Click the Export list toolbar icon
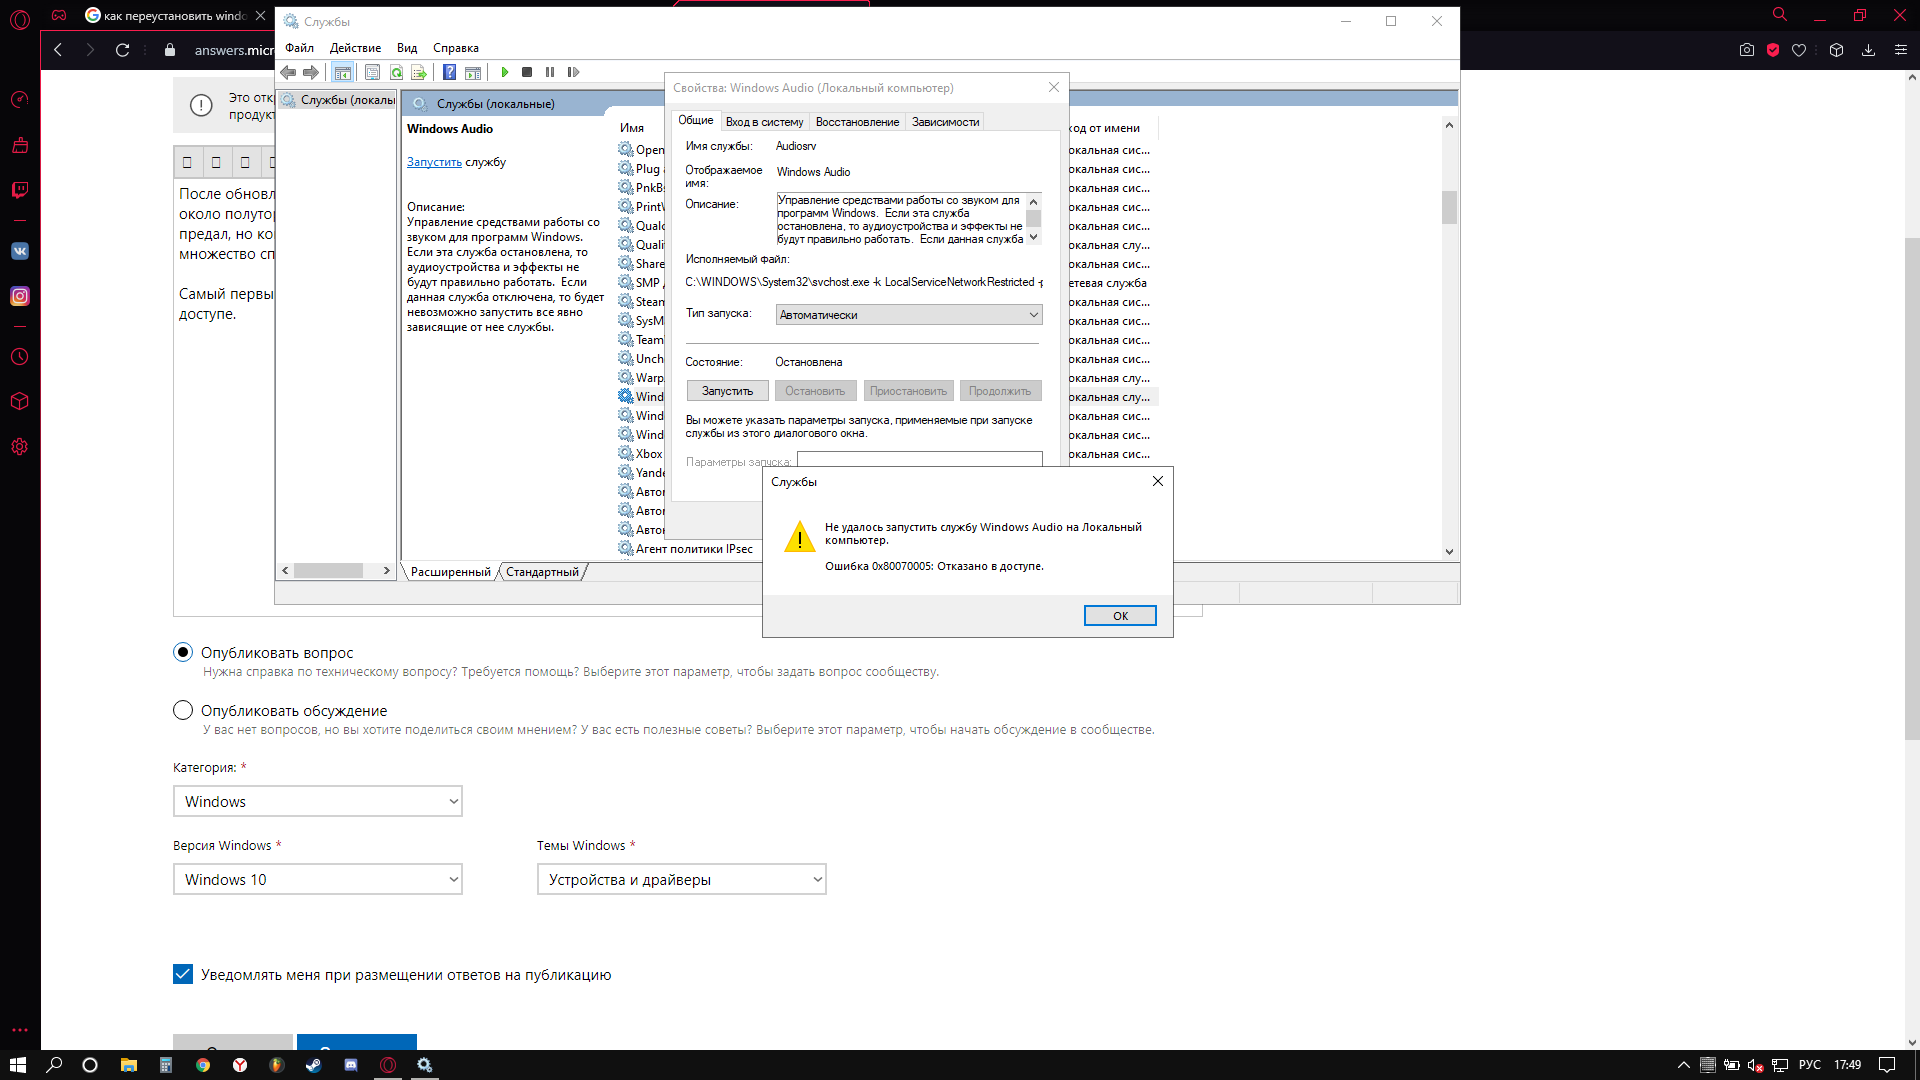The height and width of the screenshot is (1080, 1920). pyautogui.click(x=419, y=72)
